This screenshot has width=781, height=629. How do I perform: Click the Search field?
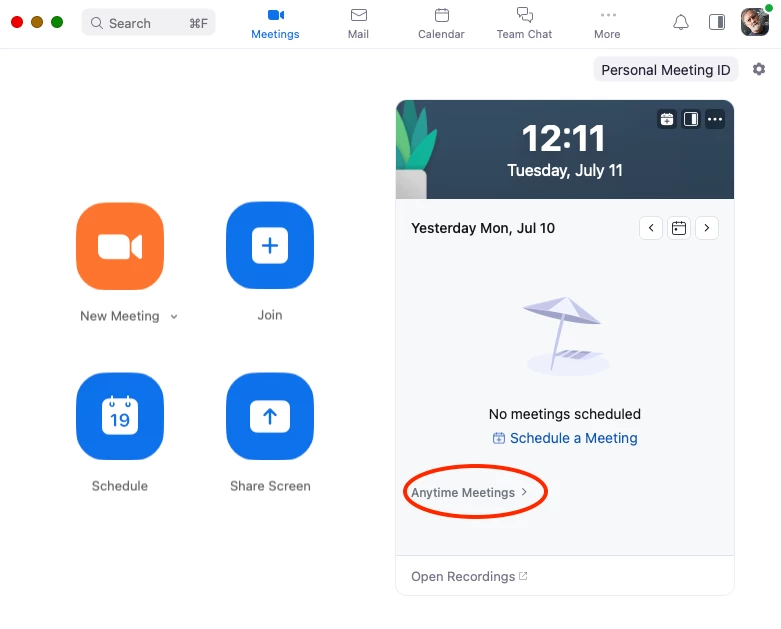(x=148, y=23)
